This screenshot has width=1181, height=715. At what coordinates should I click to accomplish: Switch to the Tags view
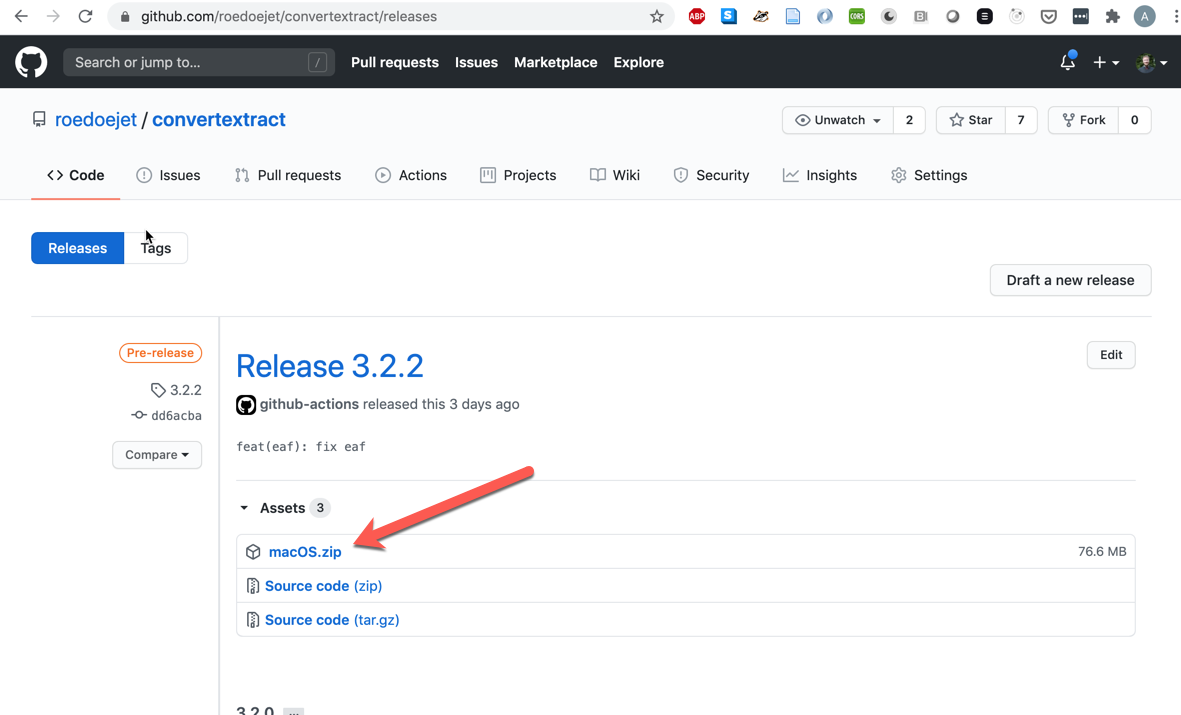coord(156,248)
